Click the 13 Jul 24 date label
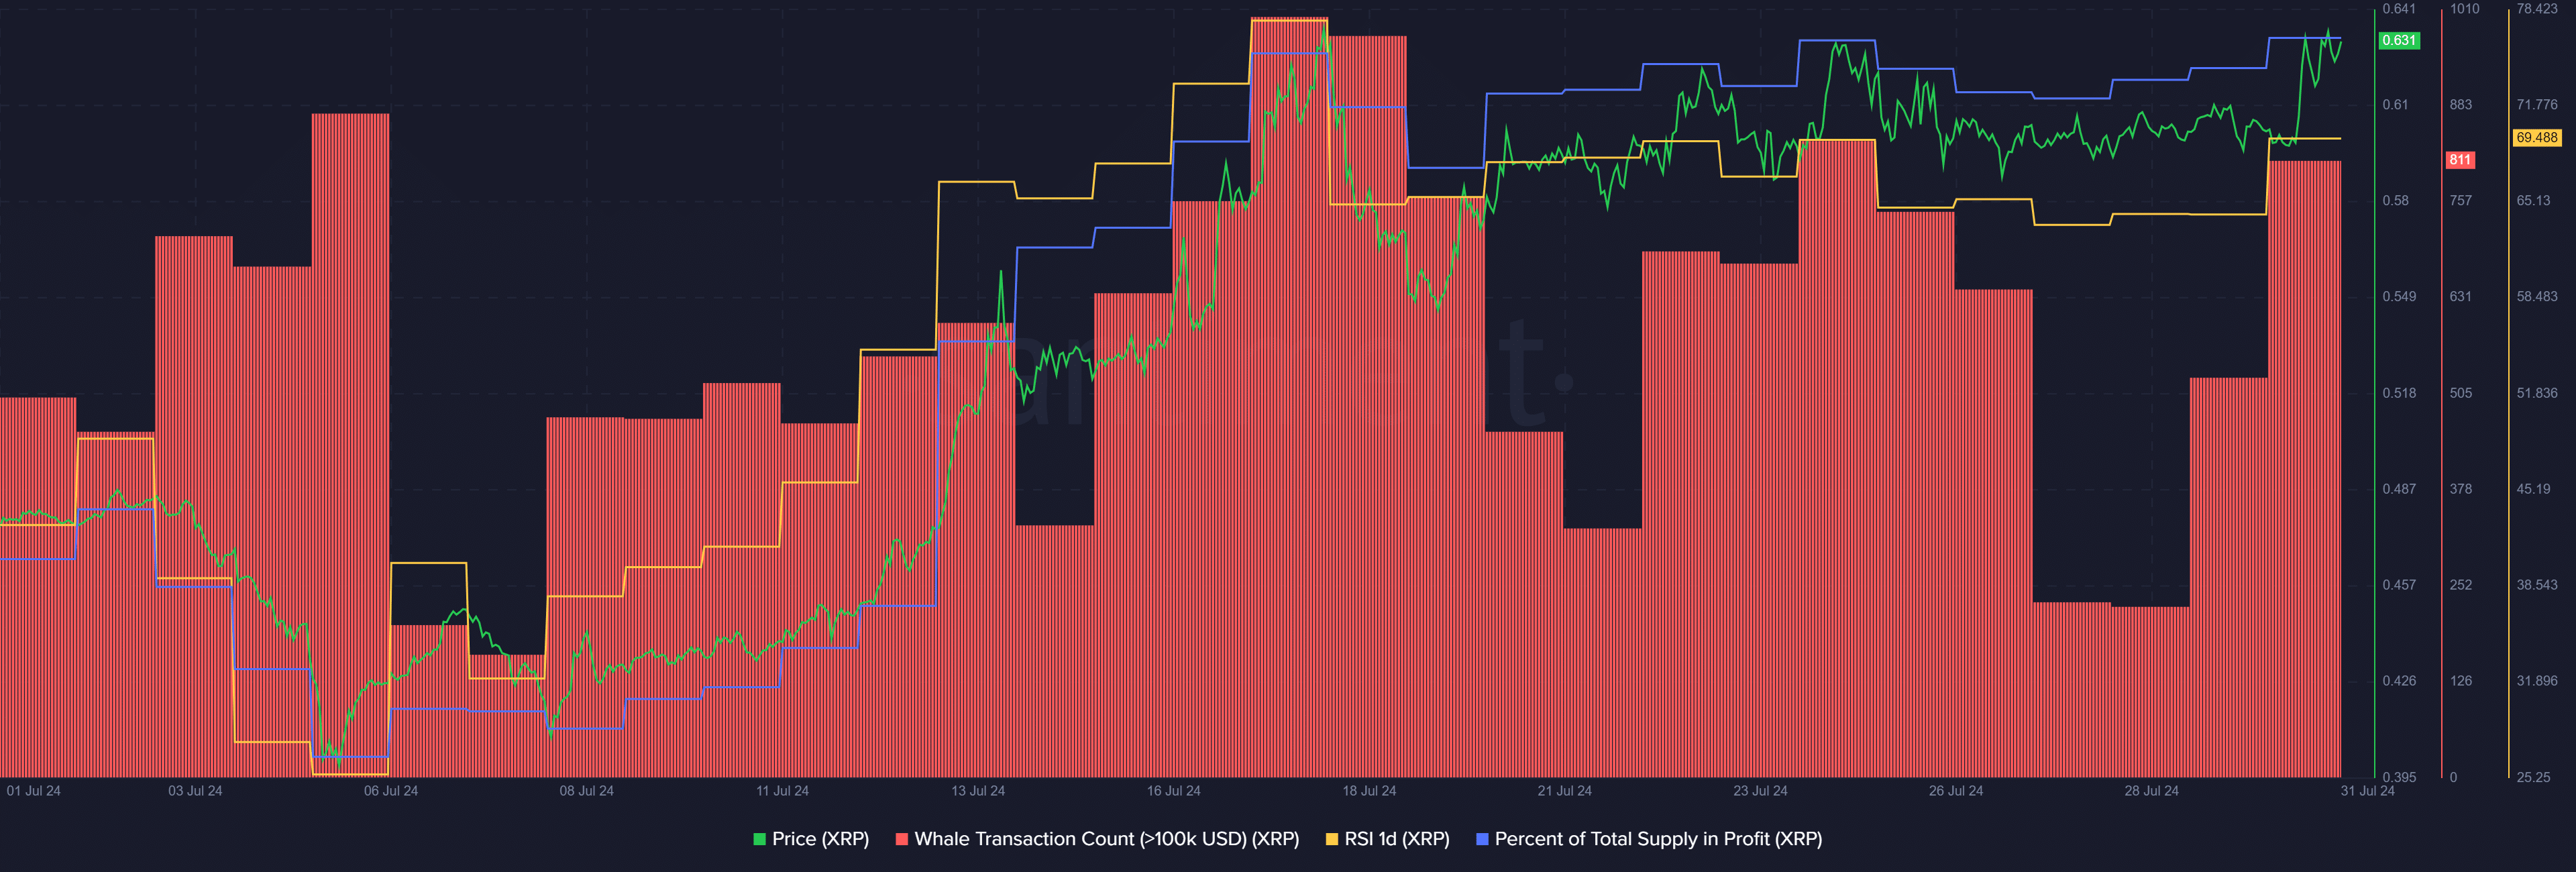 click(978, 791)
